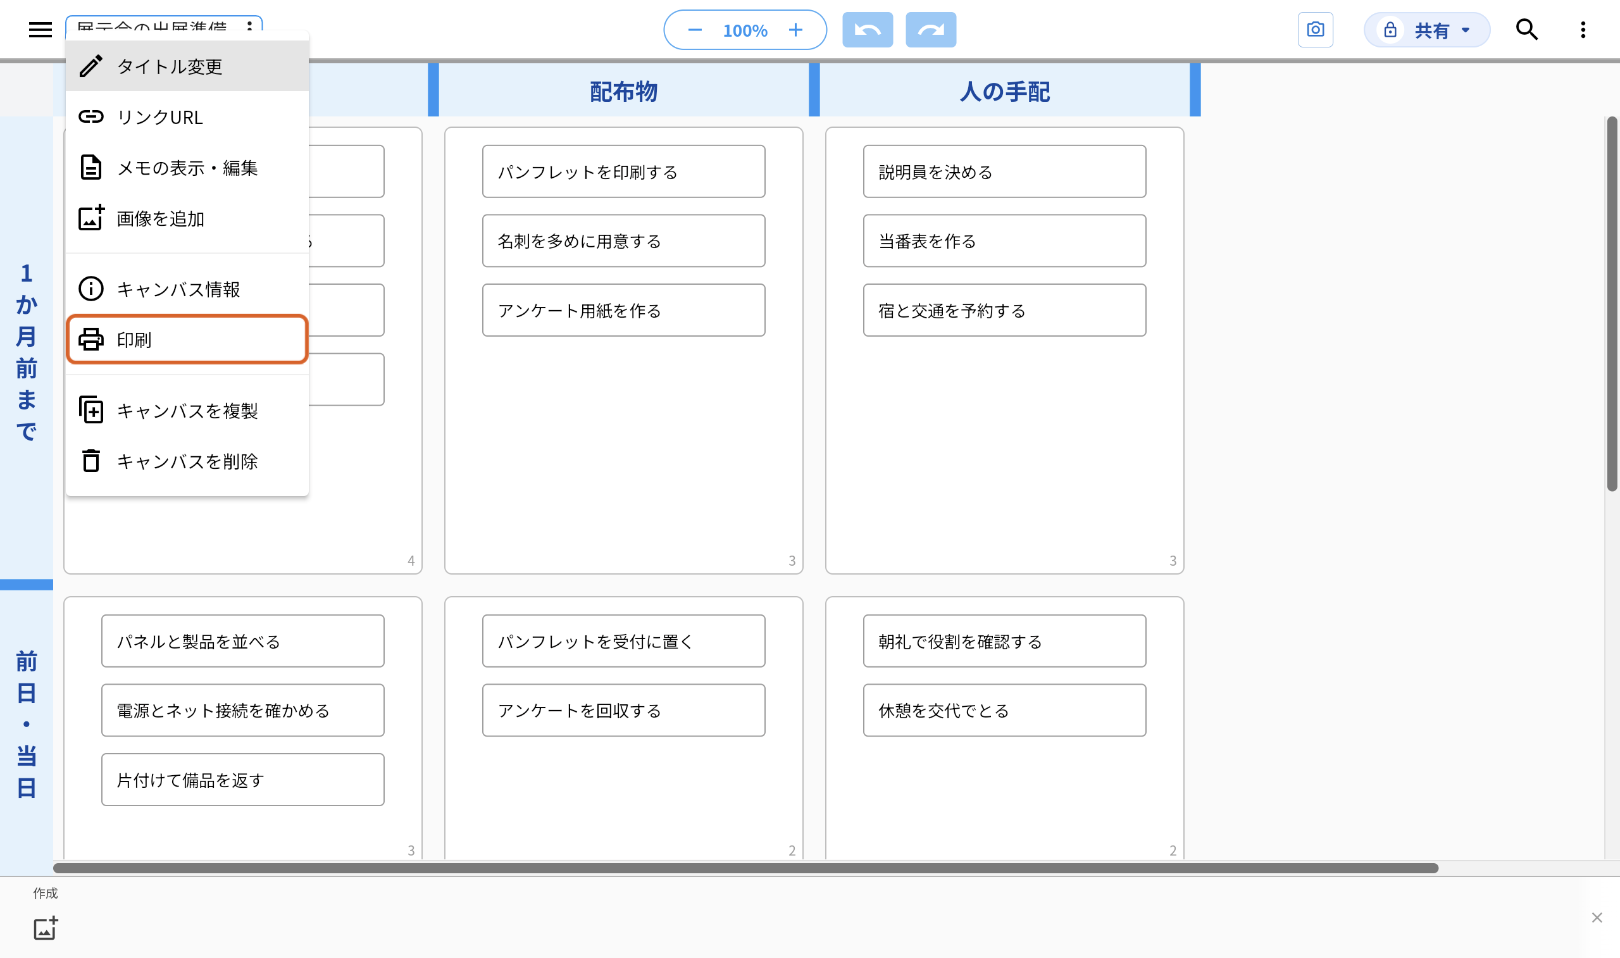Click the canvas title options kebab icon
Image resolution: width=1620 pixels, height=958 pixels.
pos(249,27)
